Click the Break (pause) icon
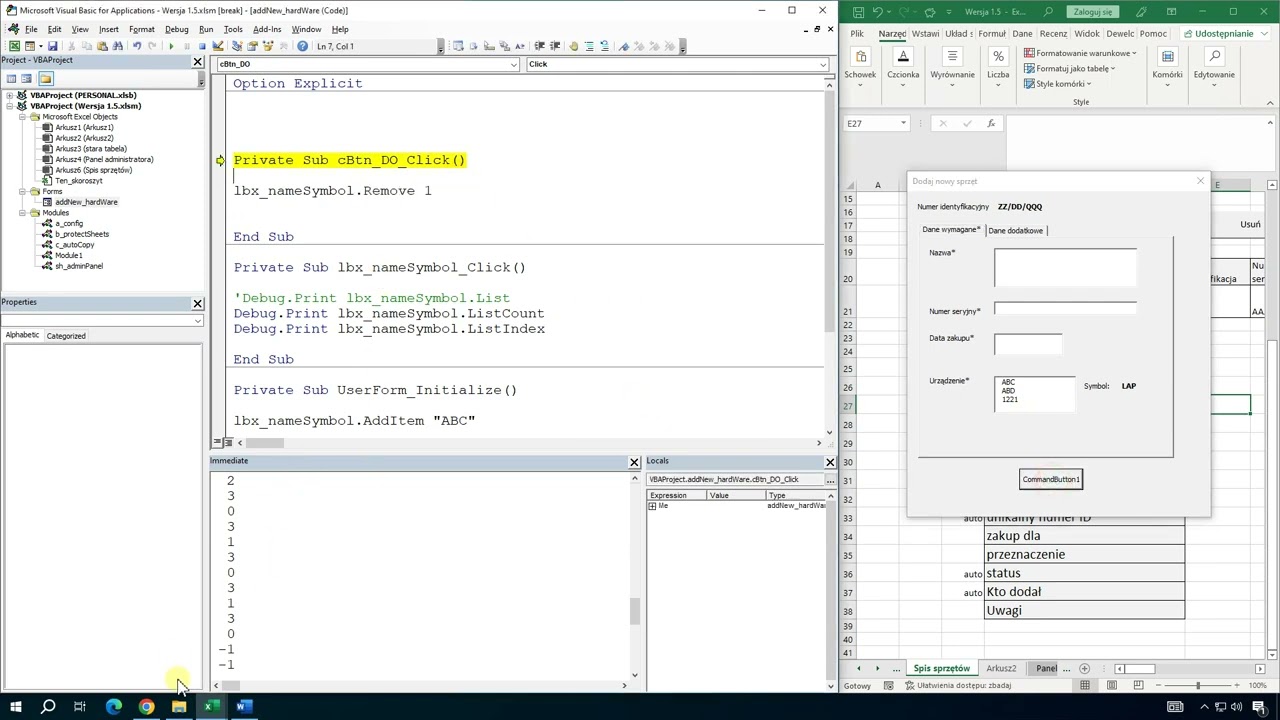Screen dimensions: 1280x720 [x=186, y=46]
